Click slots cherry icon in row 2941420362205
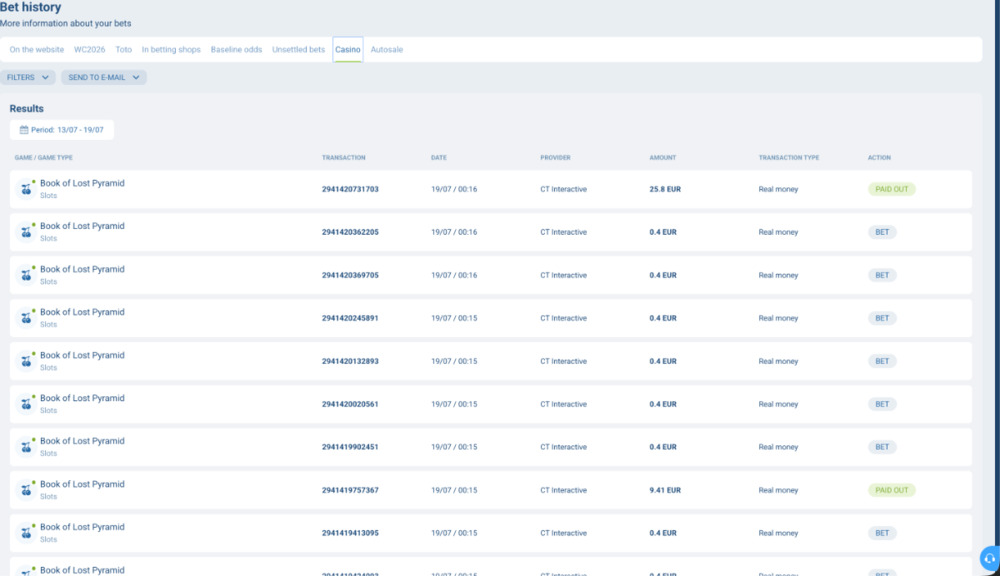The width and height of the screenshot is (1000, 576). 26,232
